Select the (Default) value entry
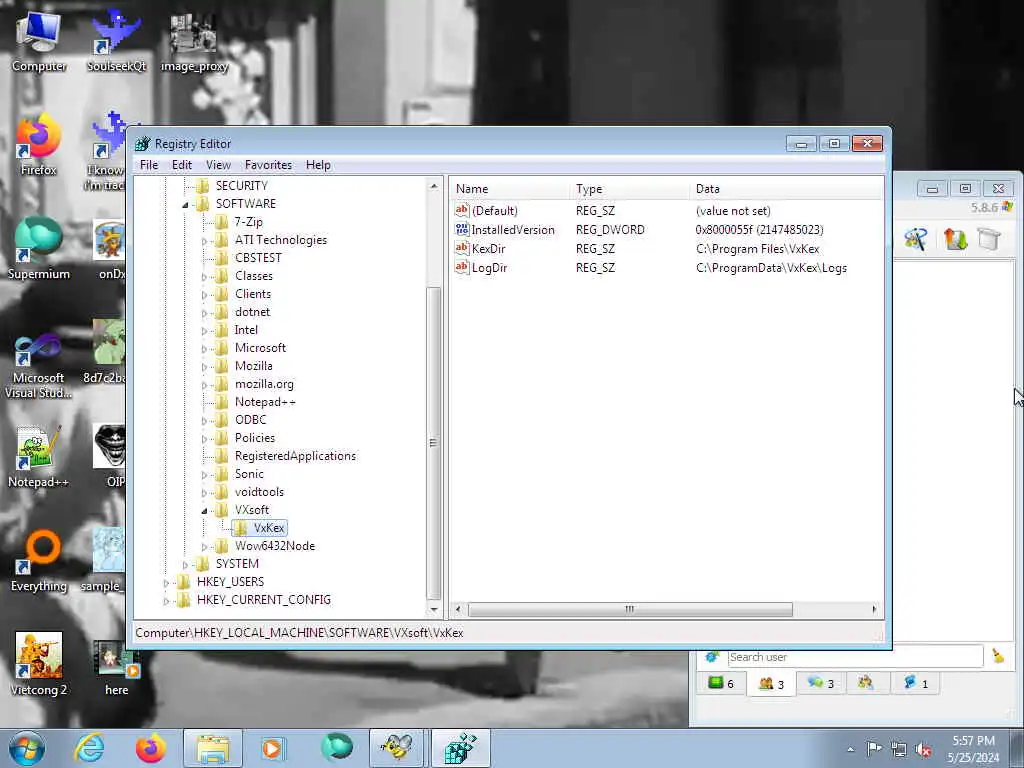This screenshot has height=768, width=1024. tap(494, 211)
